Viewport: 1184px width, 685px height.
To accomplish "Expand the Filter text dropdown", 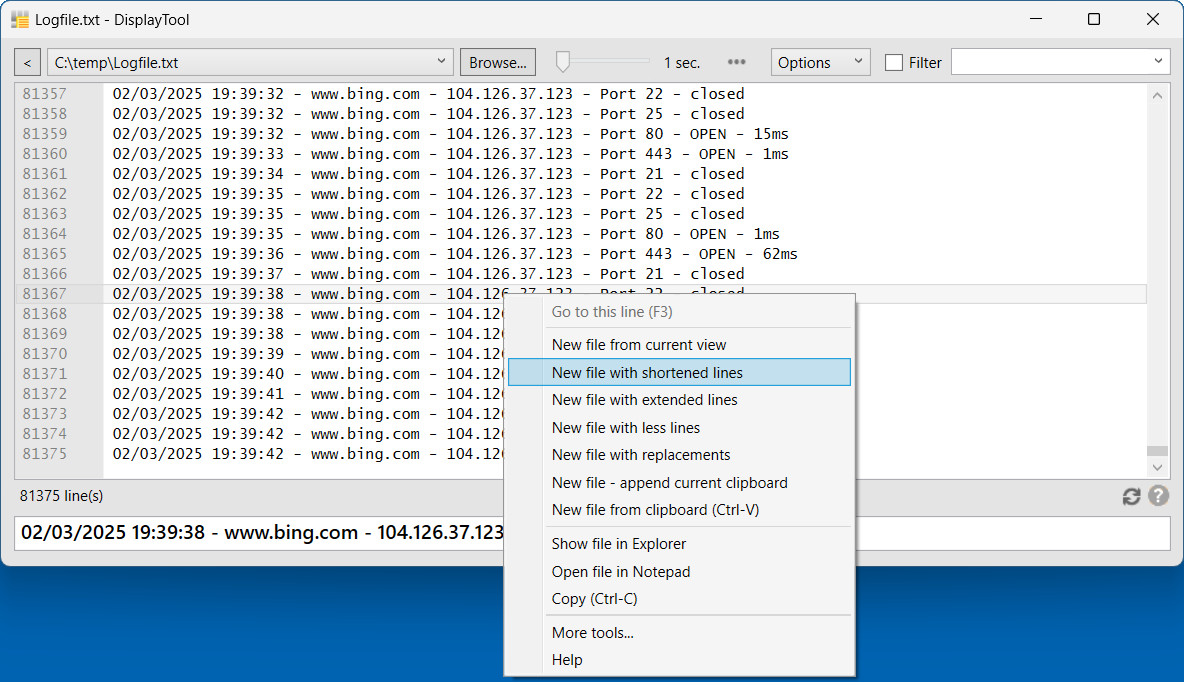I will tap(1158, 62).
